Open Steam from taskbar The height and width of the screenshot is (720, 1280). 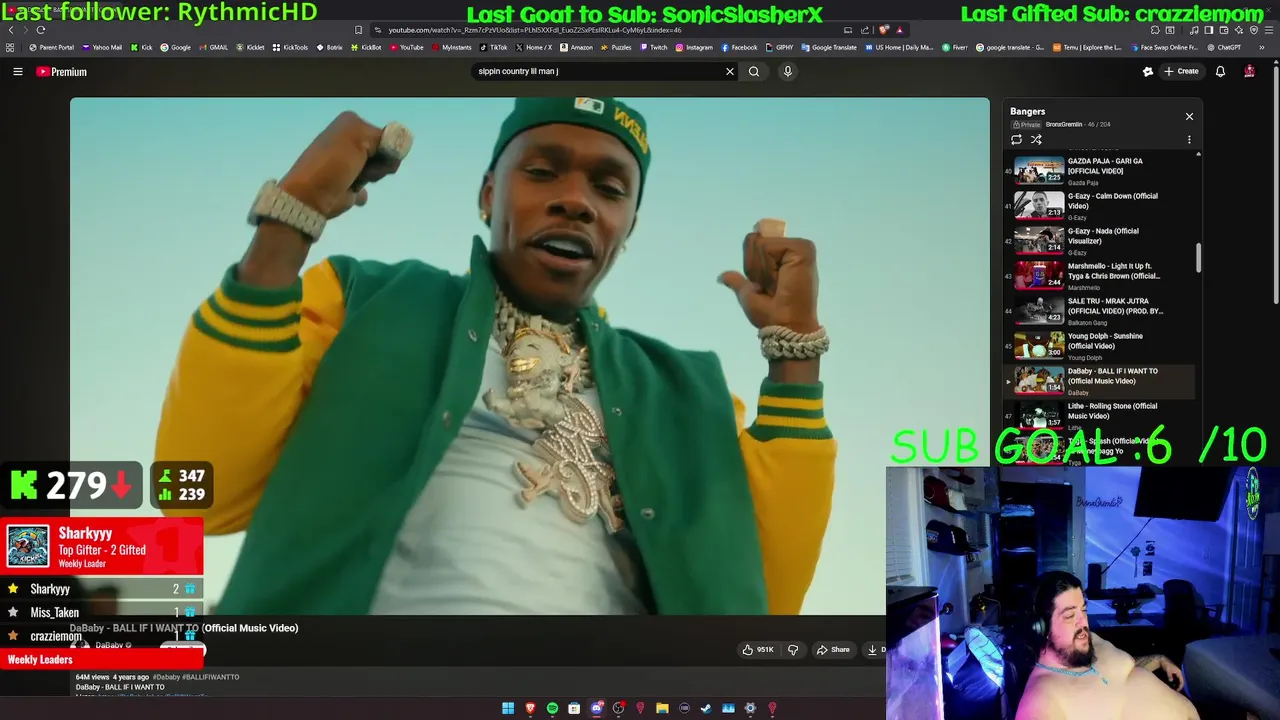tap(706, 708)
